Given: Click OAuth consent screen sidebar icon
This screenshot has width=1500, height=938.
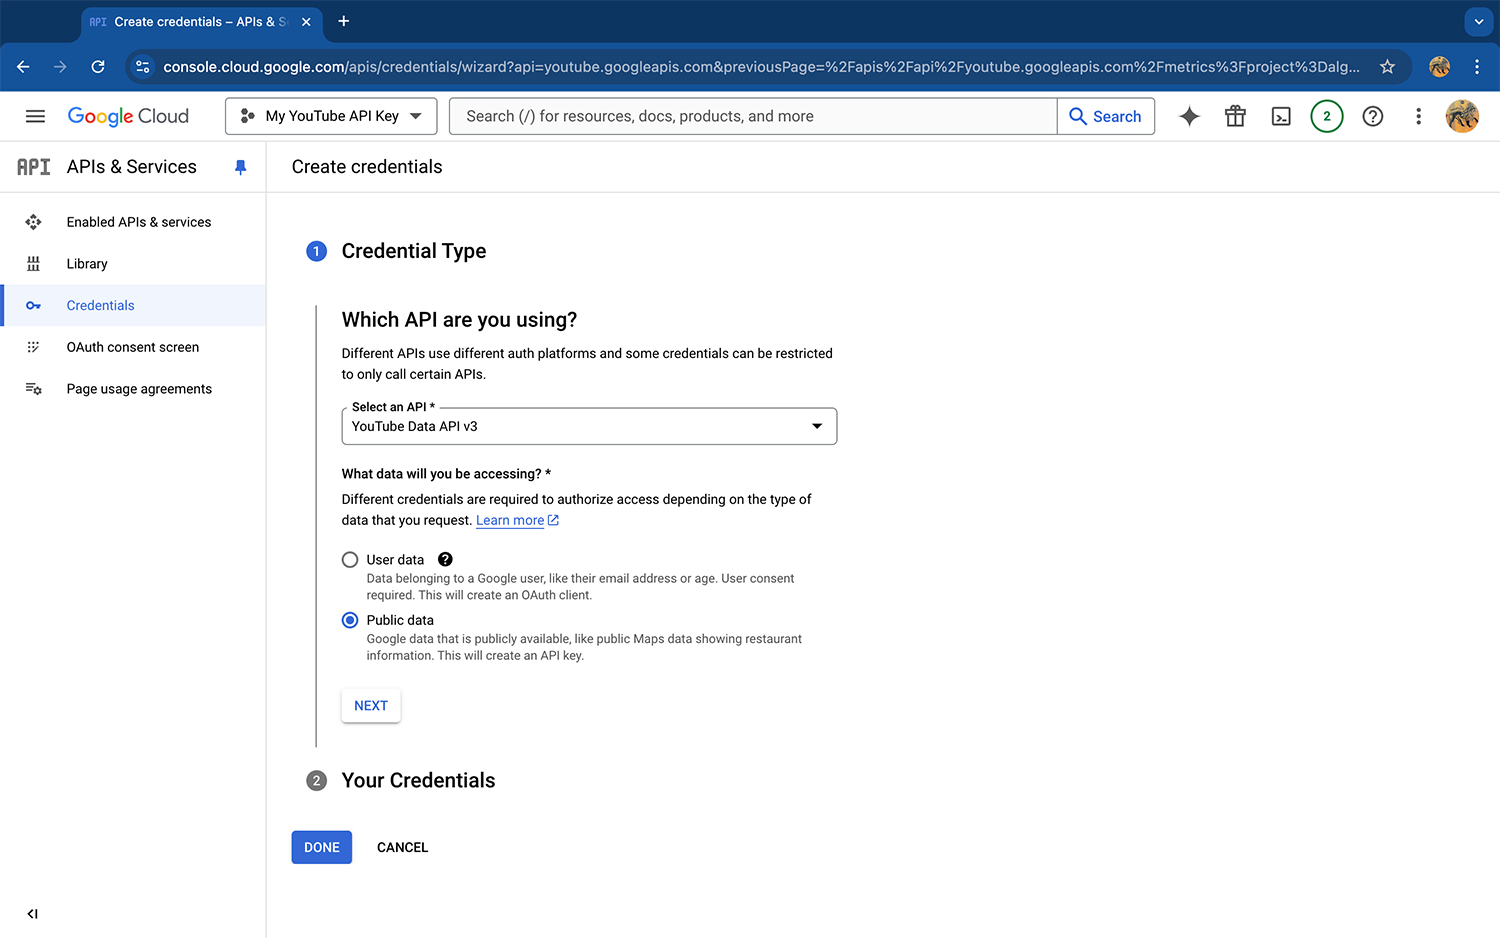Looking at the screenshot, I should [x=33, y=347].
